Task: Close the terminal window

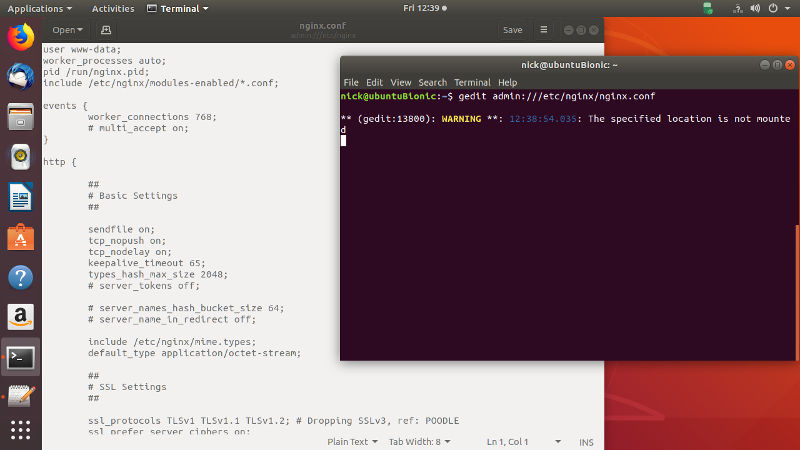Action: tap(790, 65)
